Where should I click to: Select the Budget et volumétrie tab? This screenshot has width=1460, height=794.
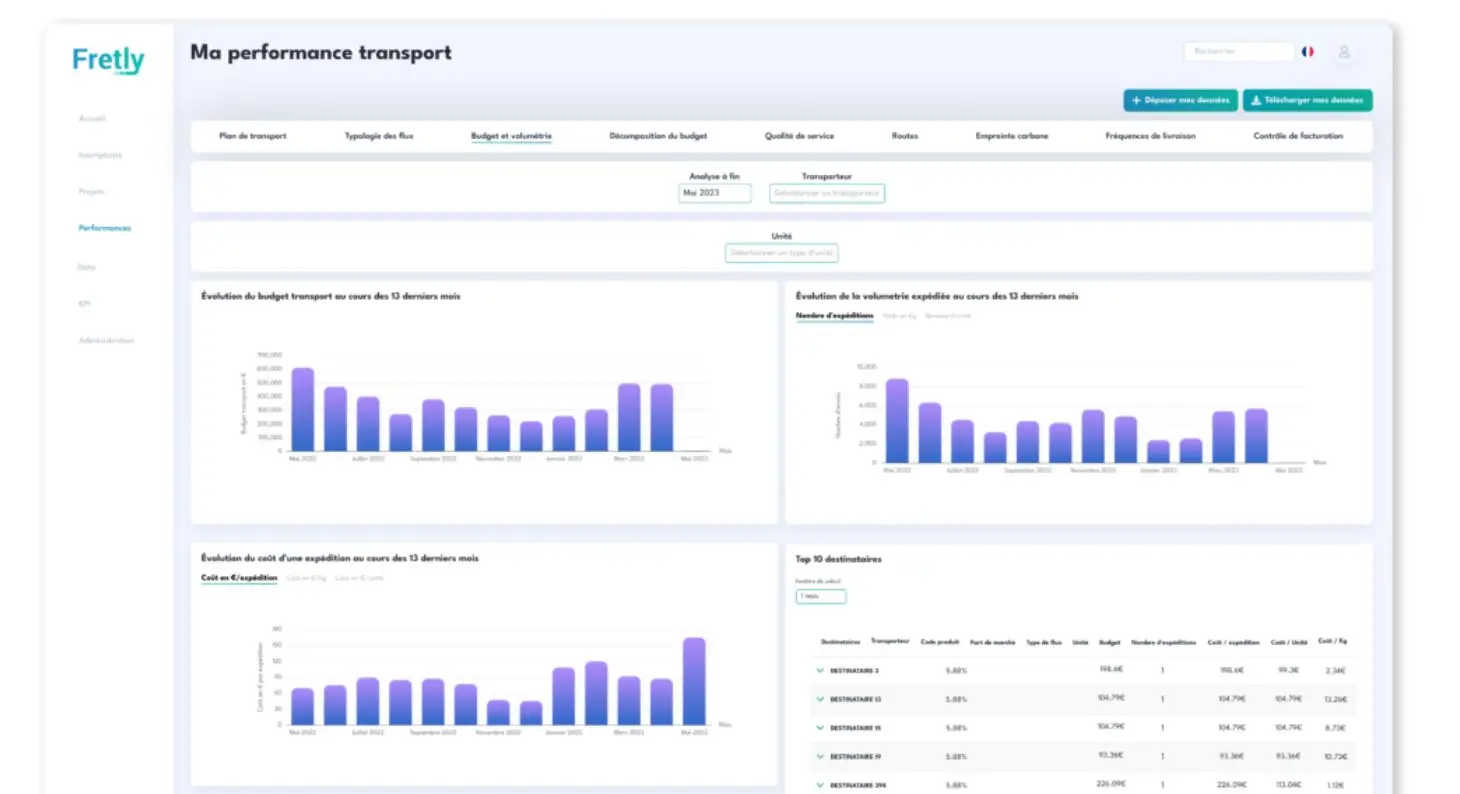tap(511, 136)
